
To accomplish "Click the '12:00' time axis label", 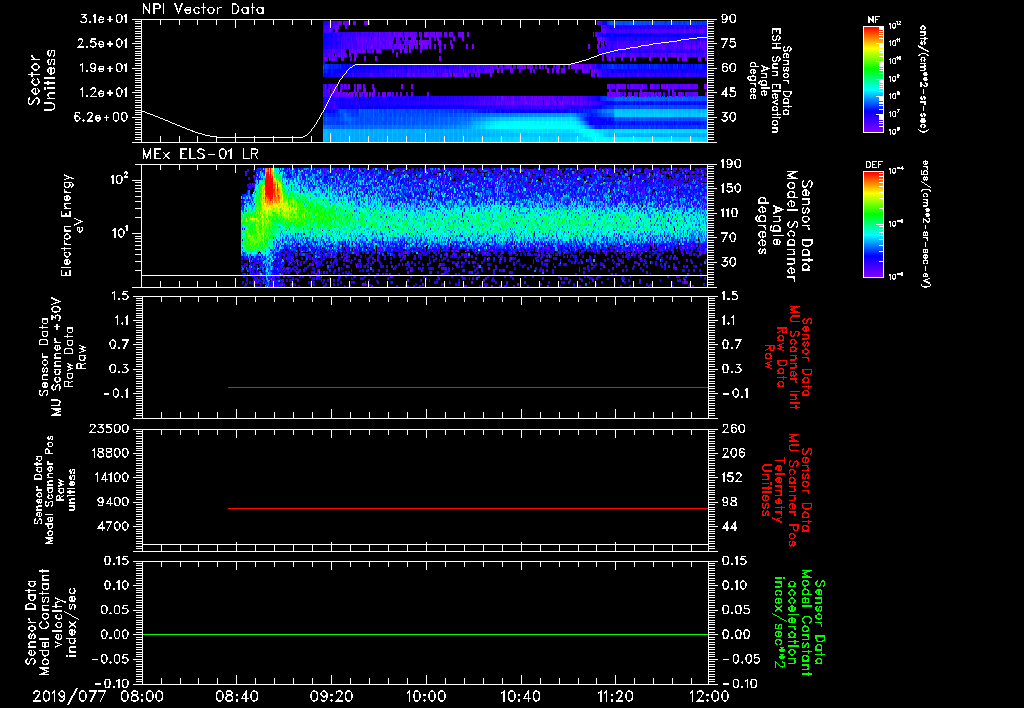I will click(x=709, y=696).
